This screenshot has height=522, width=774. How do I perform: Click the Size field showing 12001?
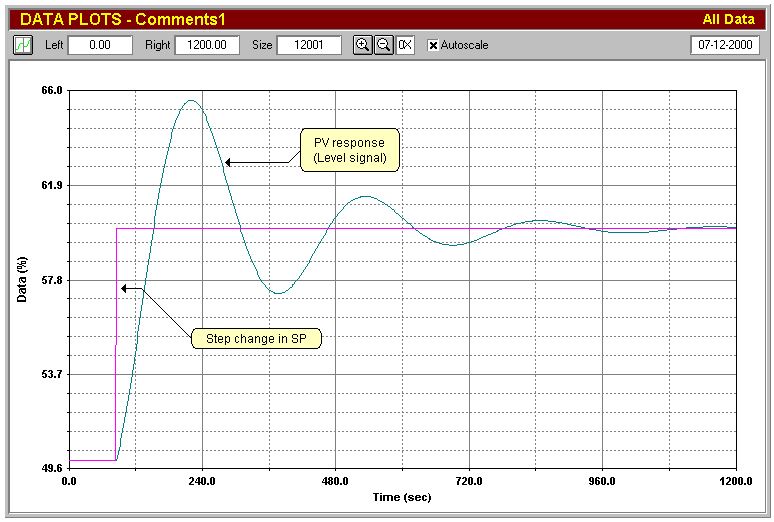tap(309, 45)
